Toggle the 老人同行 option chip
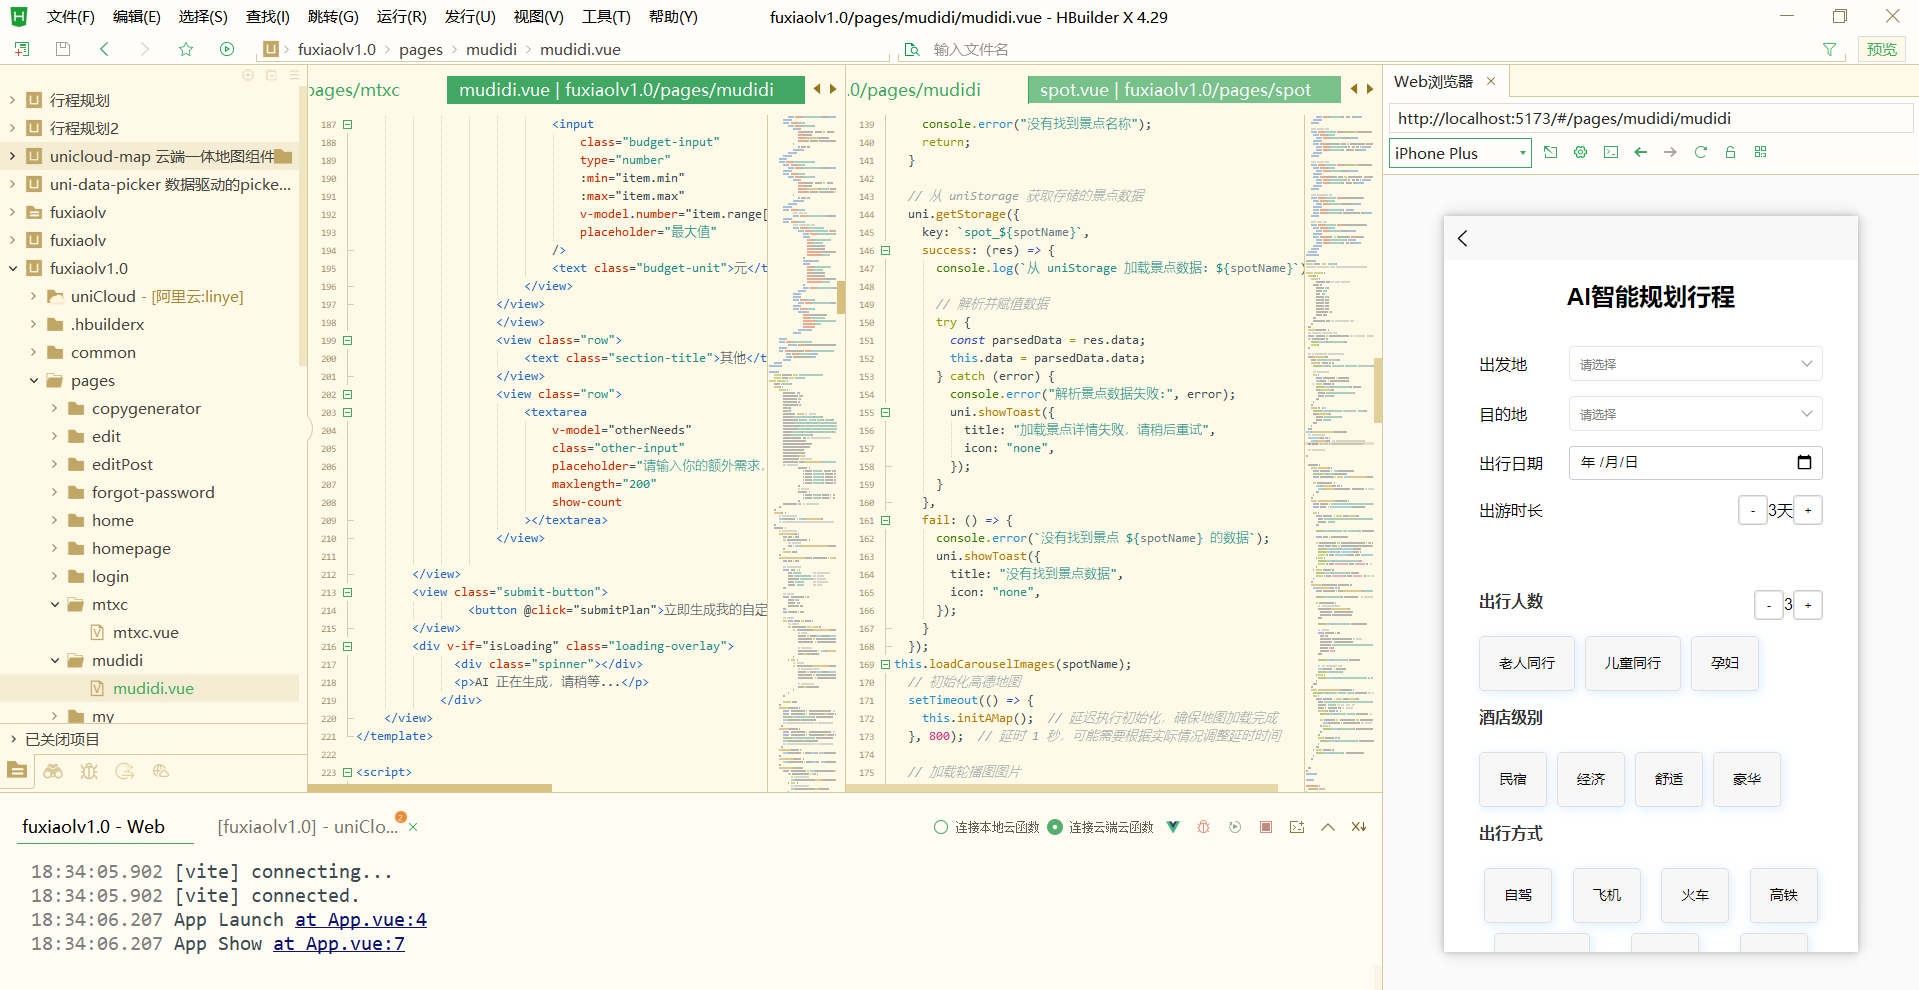Viewport: 1919px width, 990px height. click(1527, 663)
